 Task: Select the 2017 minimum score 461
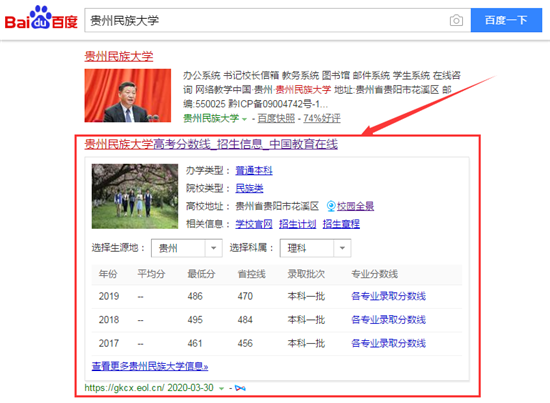click(195, 343)
